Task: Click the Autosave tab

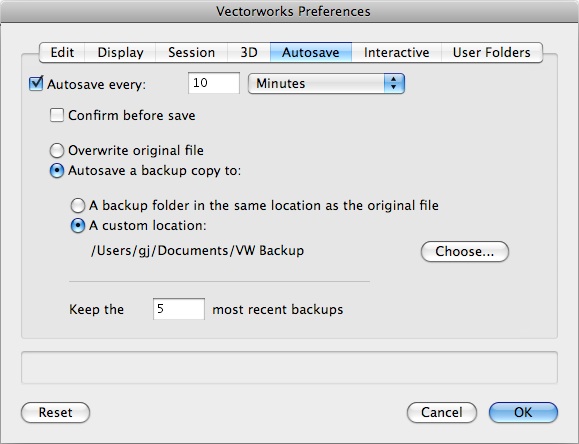Action: [311, 52]
